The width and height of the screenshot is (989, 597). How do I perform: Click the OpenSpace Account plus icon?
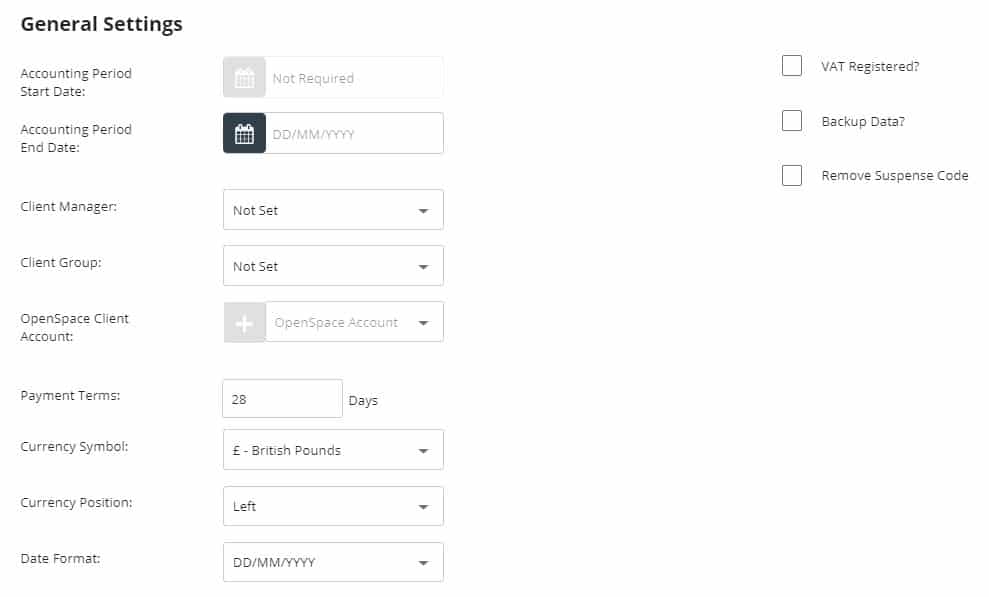point(244,323)
